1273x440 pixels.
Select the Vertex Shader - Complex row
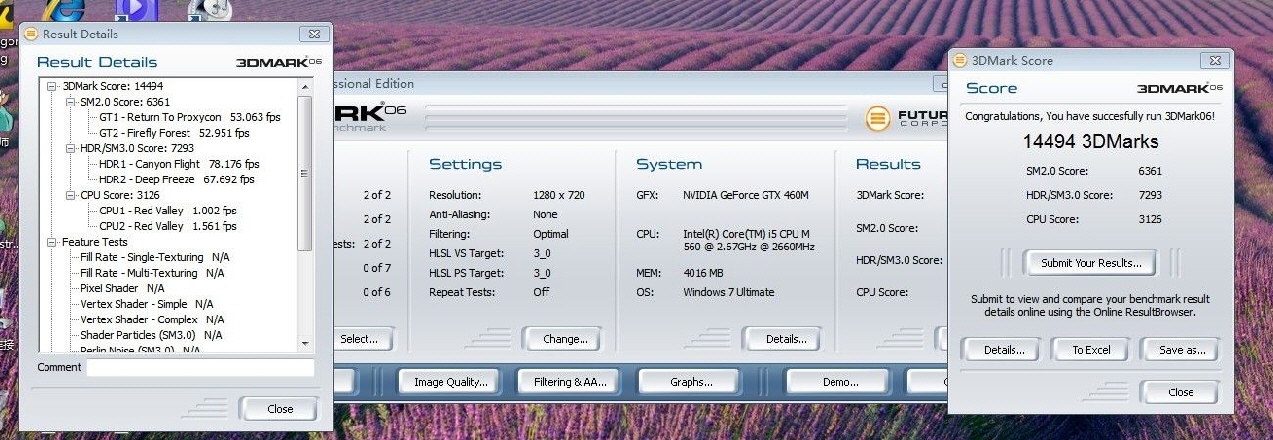pos(151,319)
